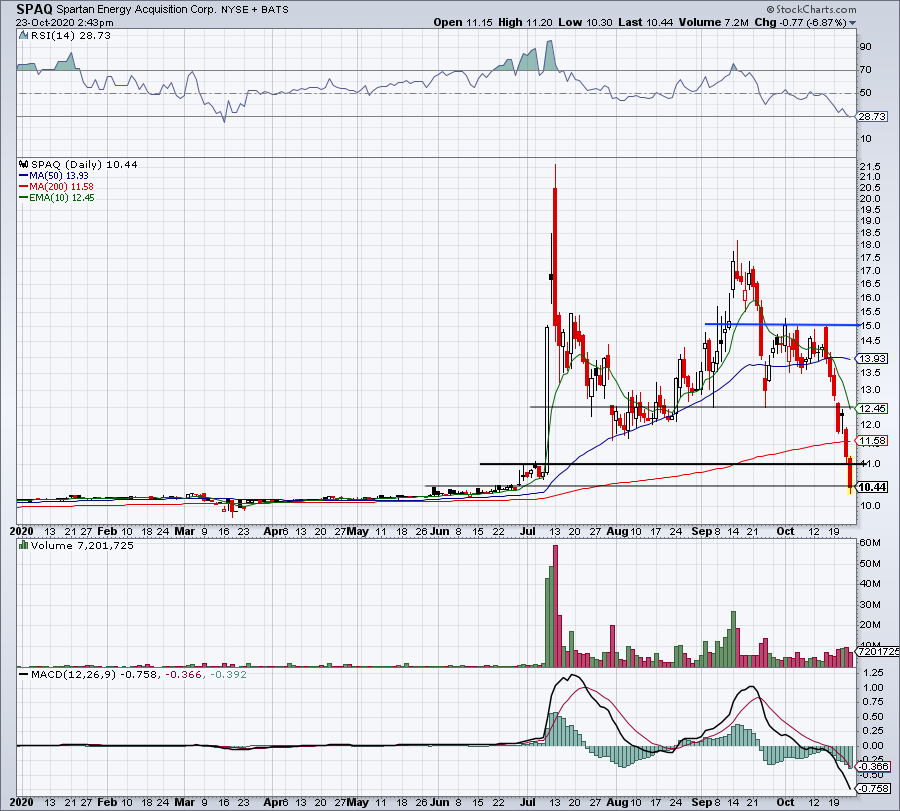Click the -0.392 histogram value in MACD header
Viewport: 900px width, 811px height.
coord(228,674)
